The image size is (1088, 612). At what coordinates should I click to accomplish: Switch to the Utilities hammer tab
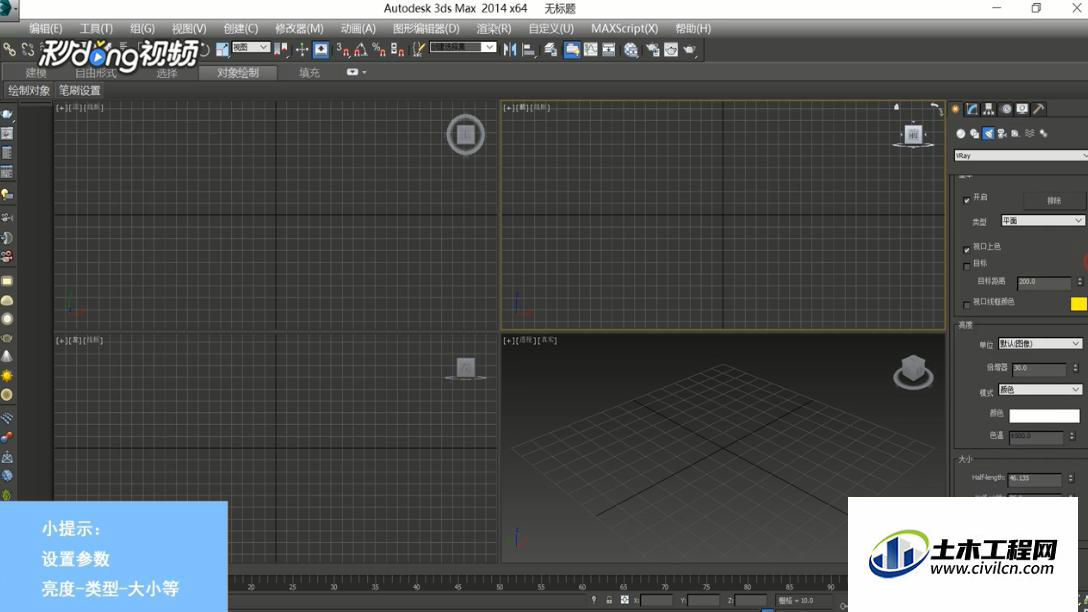pos(1039,109)
